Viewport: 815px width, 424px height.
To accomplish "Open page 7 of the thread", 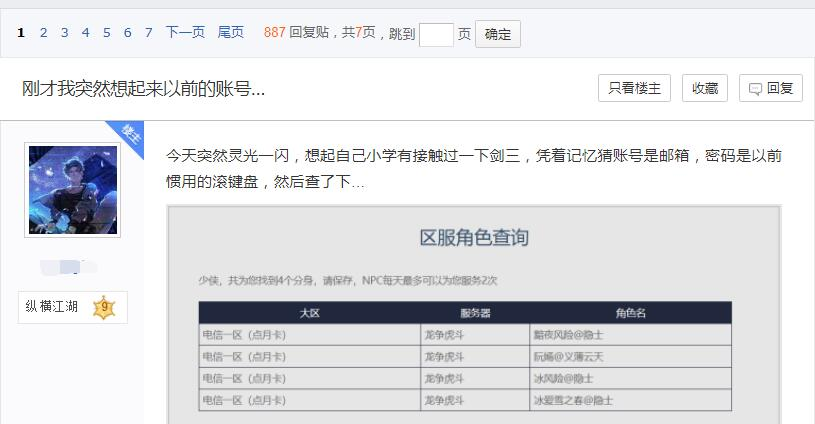I will point(149,33).
